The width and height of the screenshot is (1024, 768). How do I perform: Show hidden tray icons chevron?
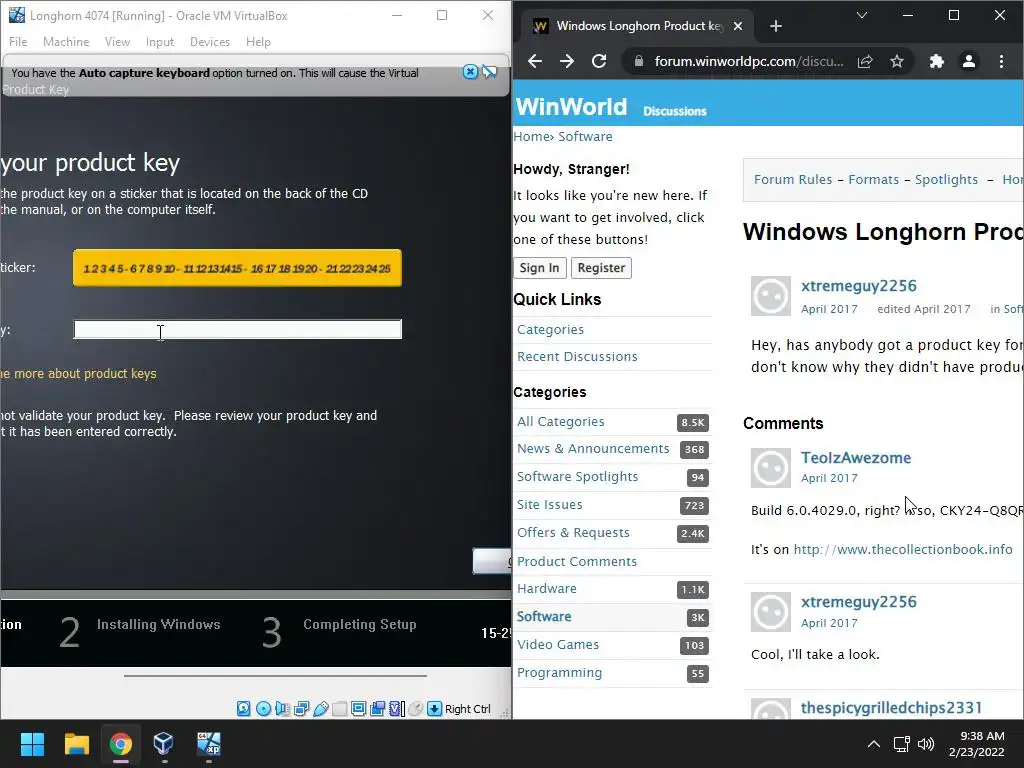873,744
